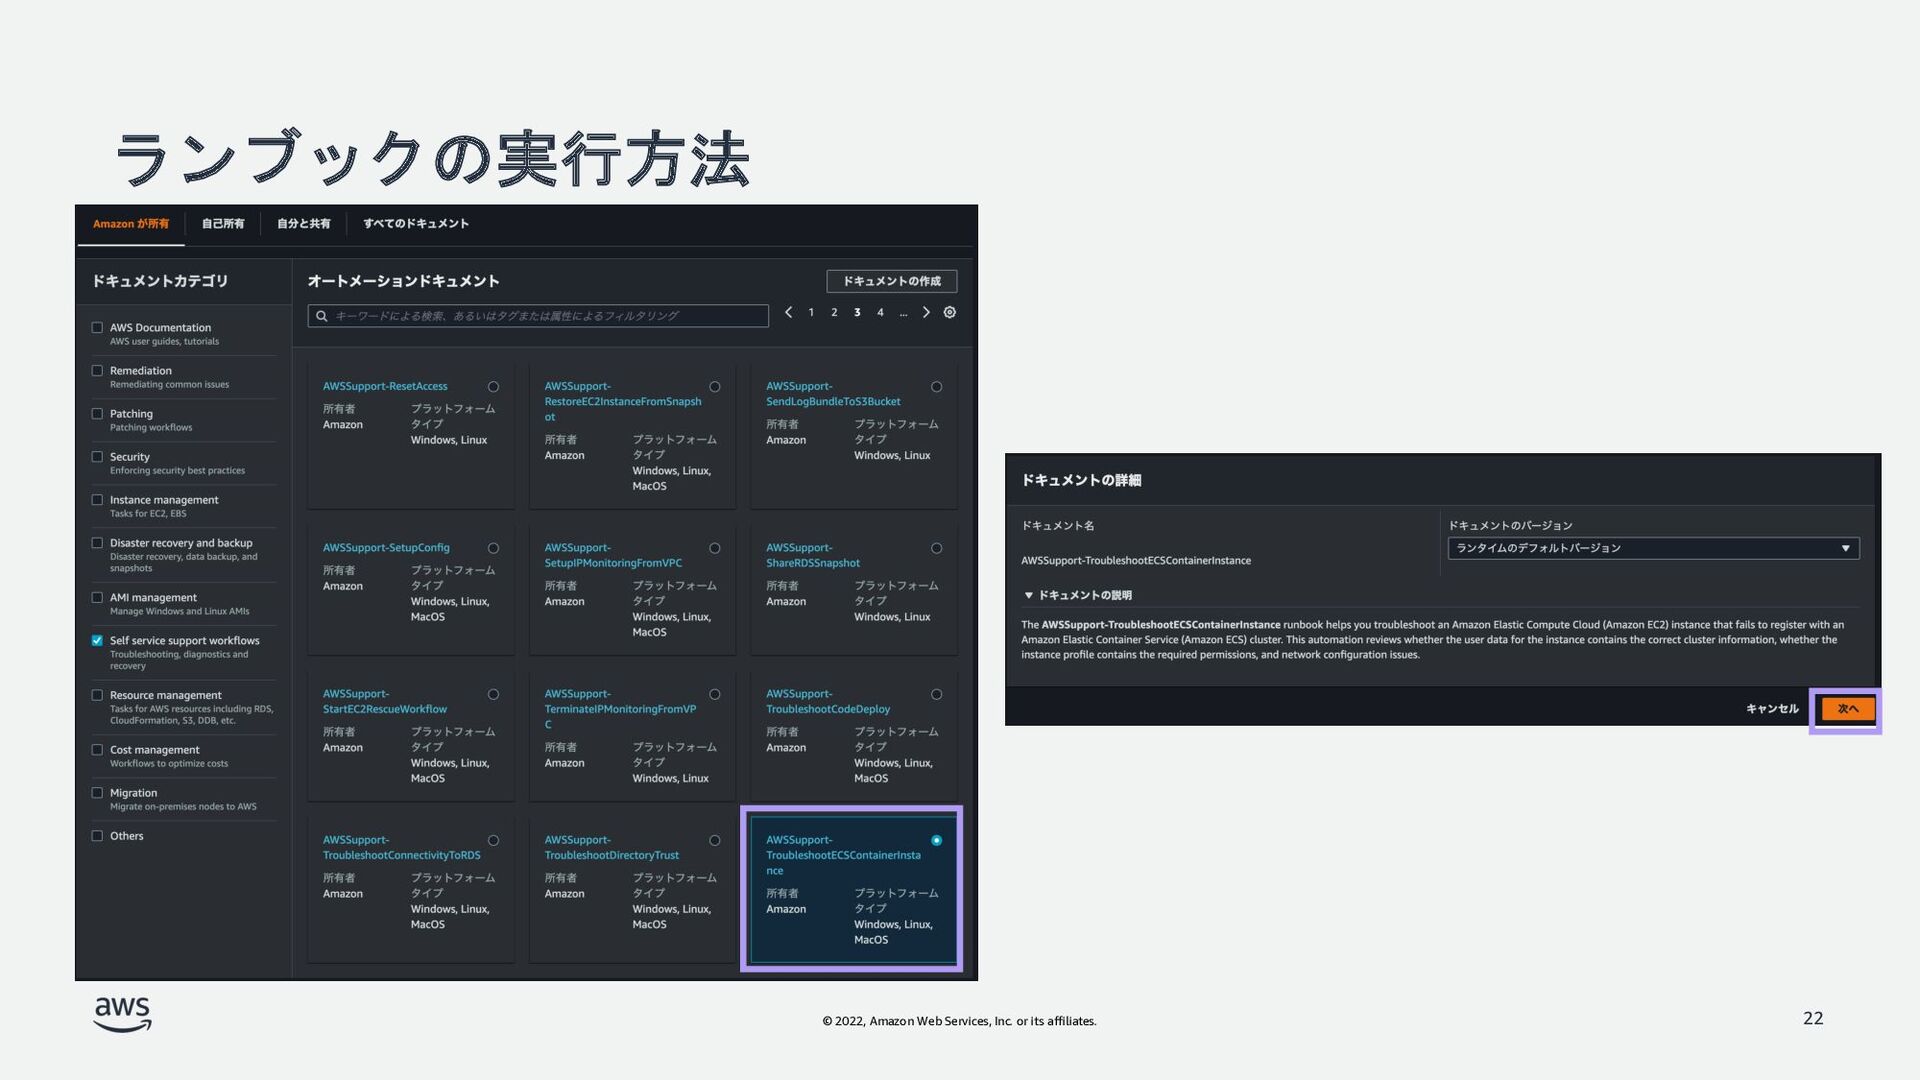Screen dimensions: 1920x1080
Task: Check the Migration category
Action: coord(97,793)
